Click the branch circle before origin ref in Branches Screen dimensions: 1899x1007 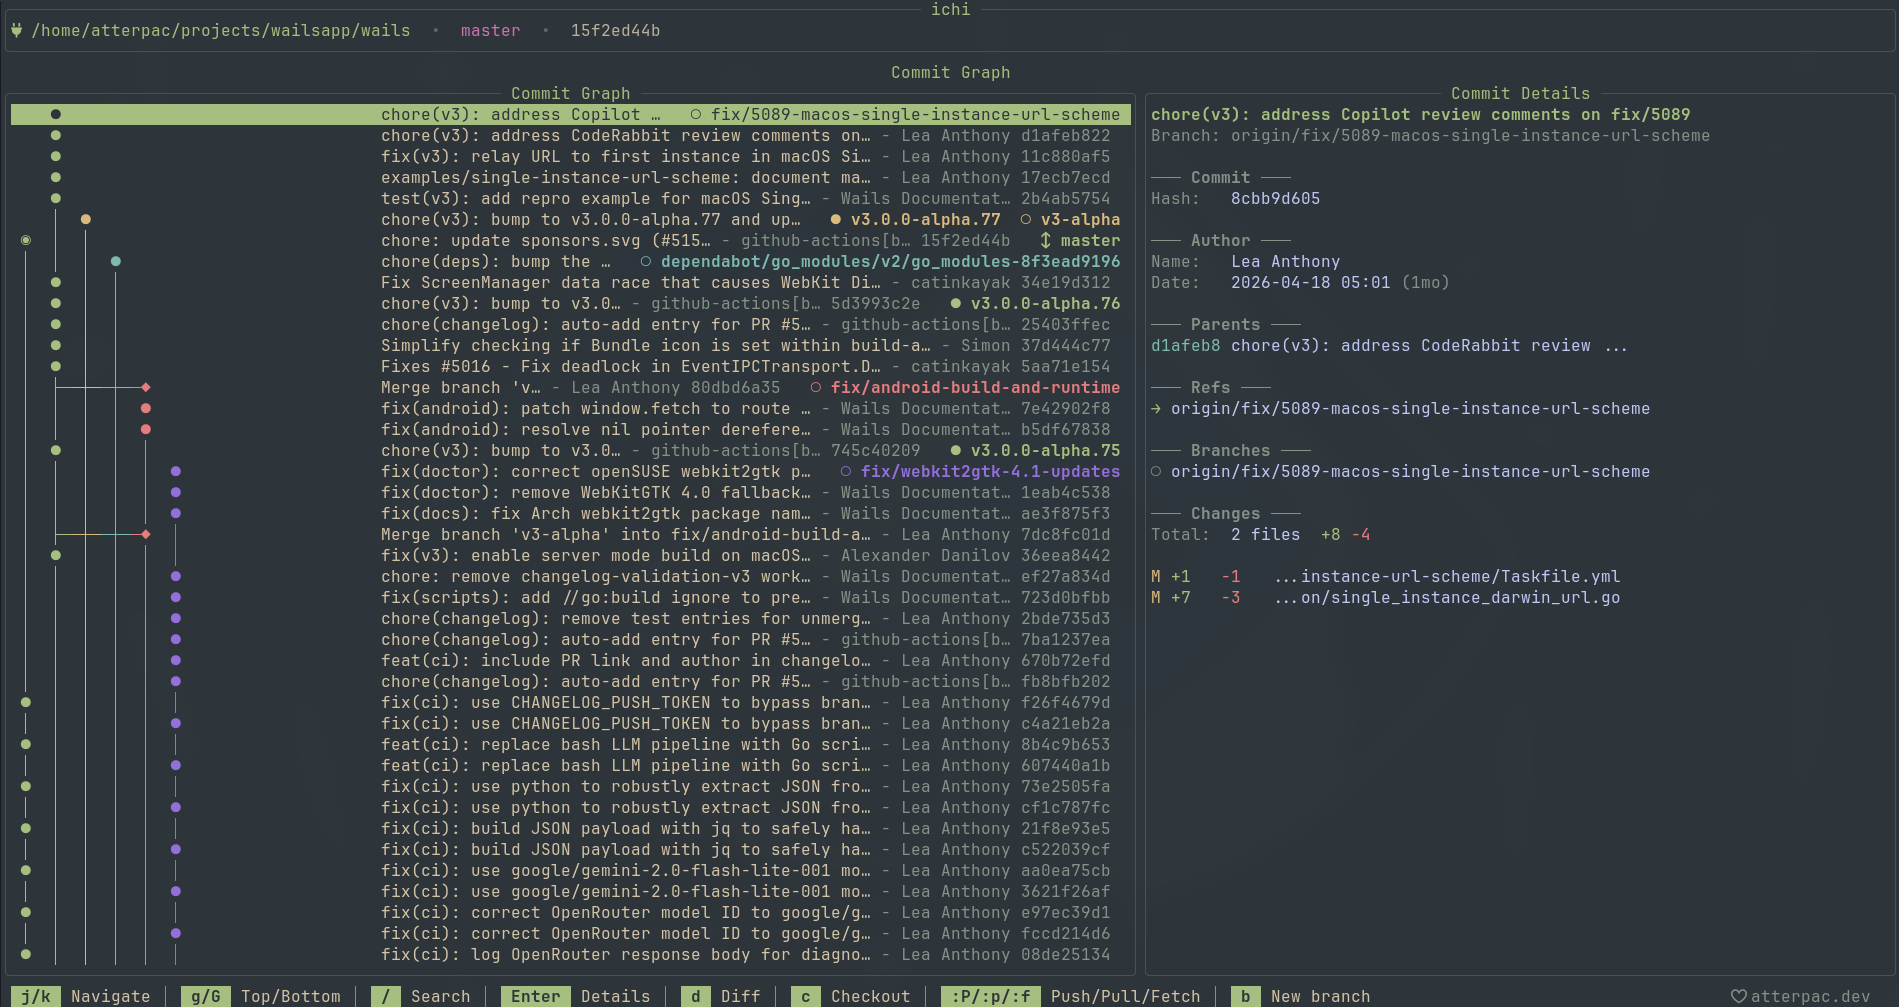click(1156, 471)
